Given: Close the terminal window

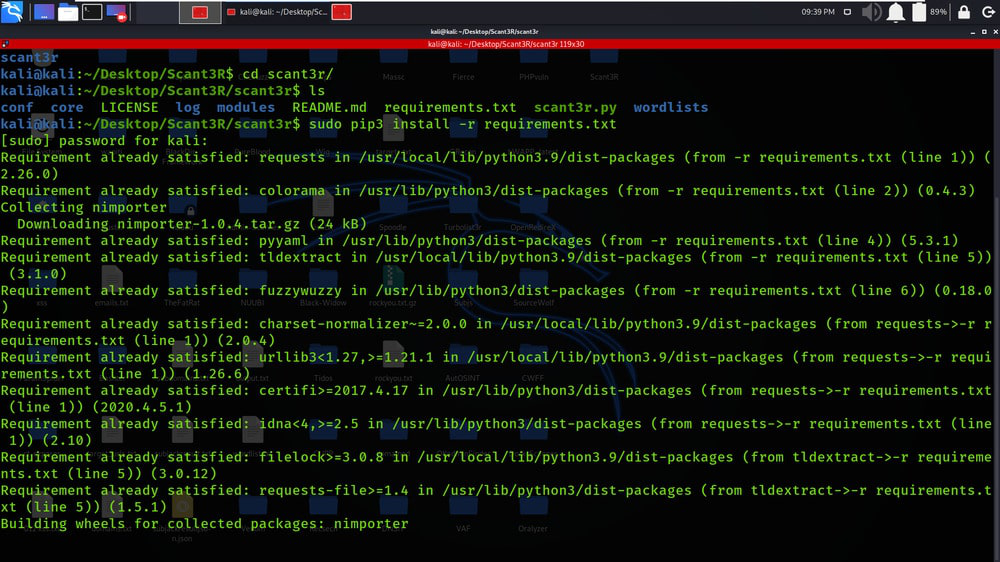Looking at the screenshot, I should (995, 32).
